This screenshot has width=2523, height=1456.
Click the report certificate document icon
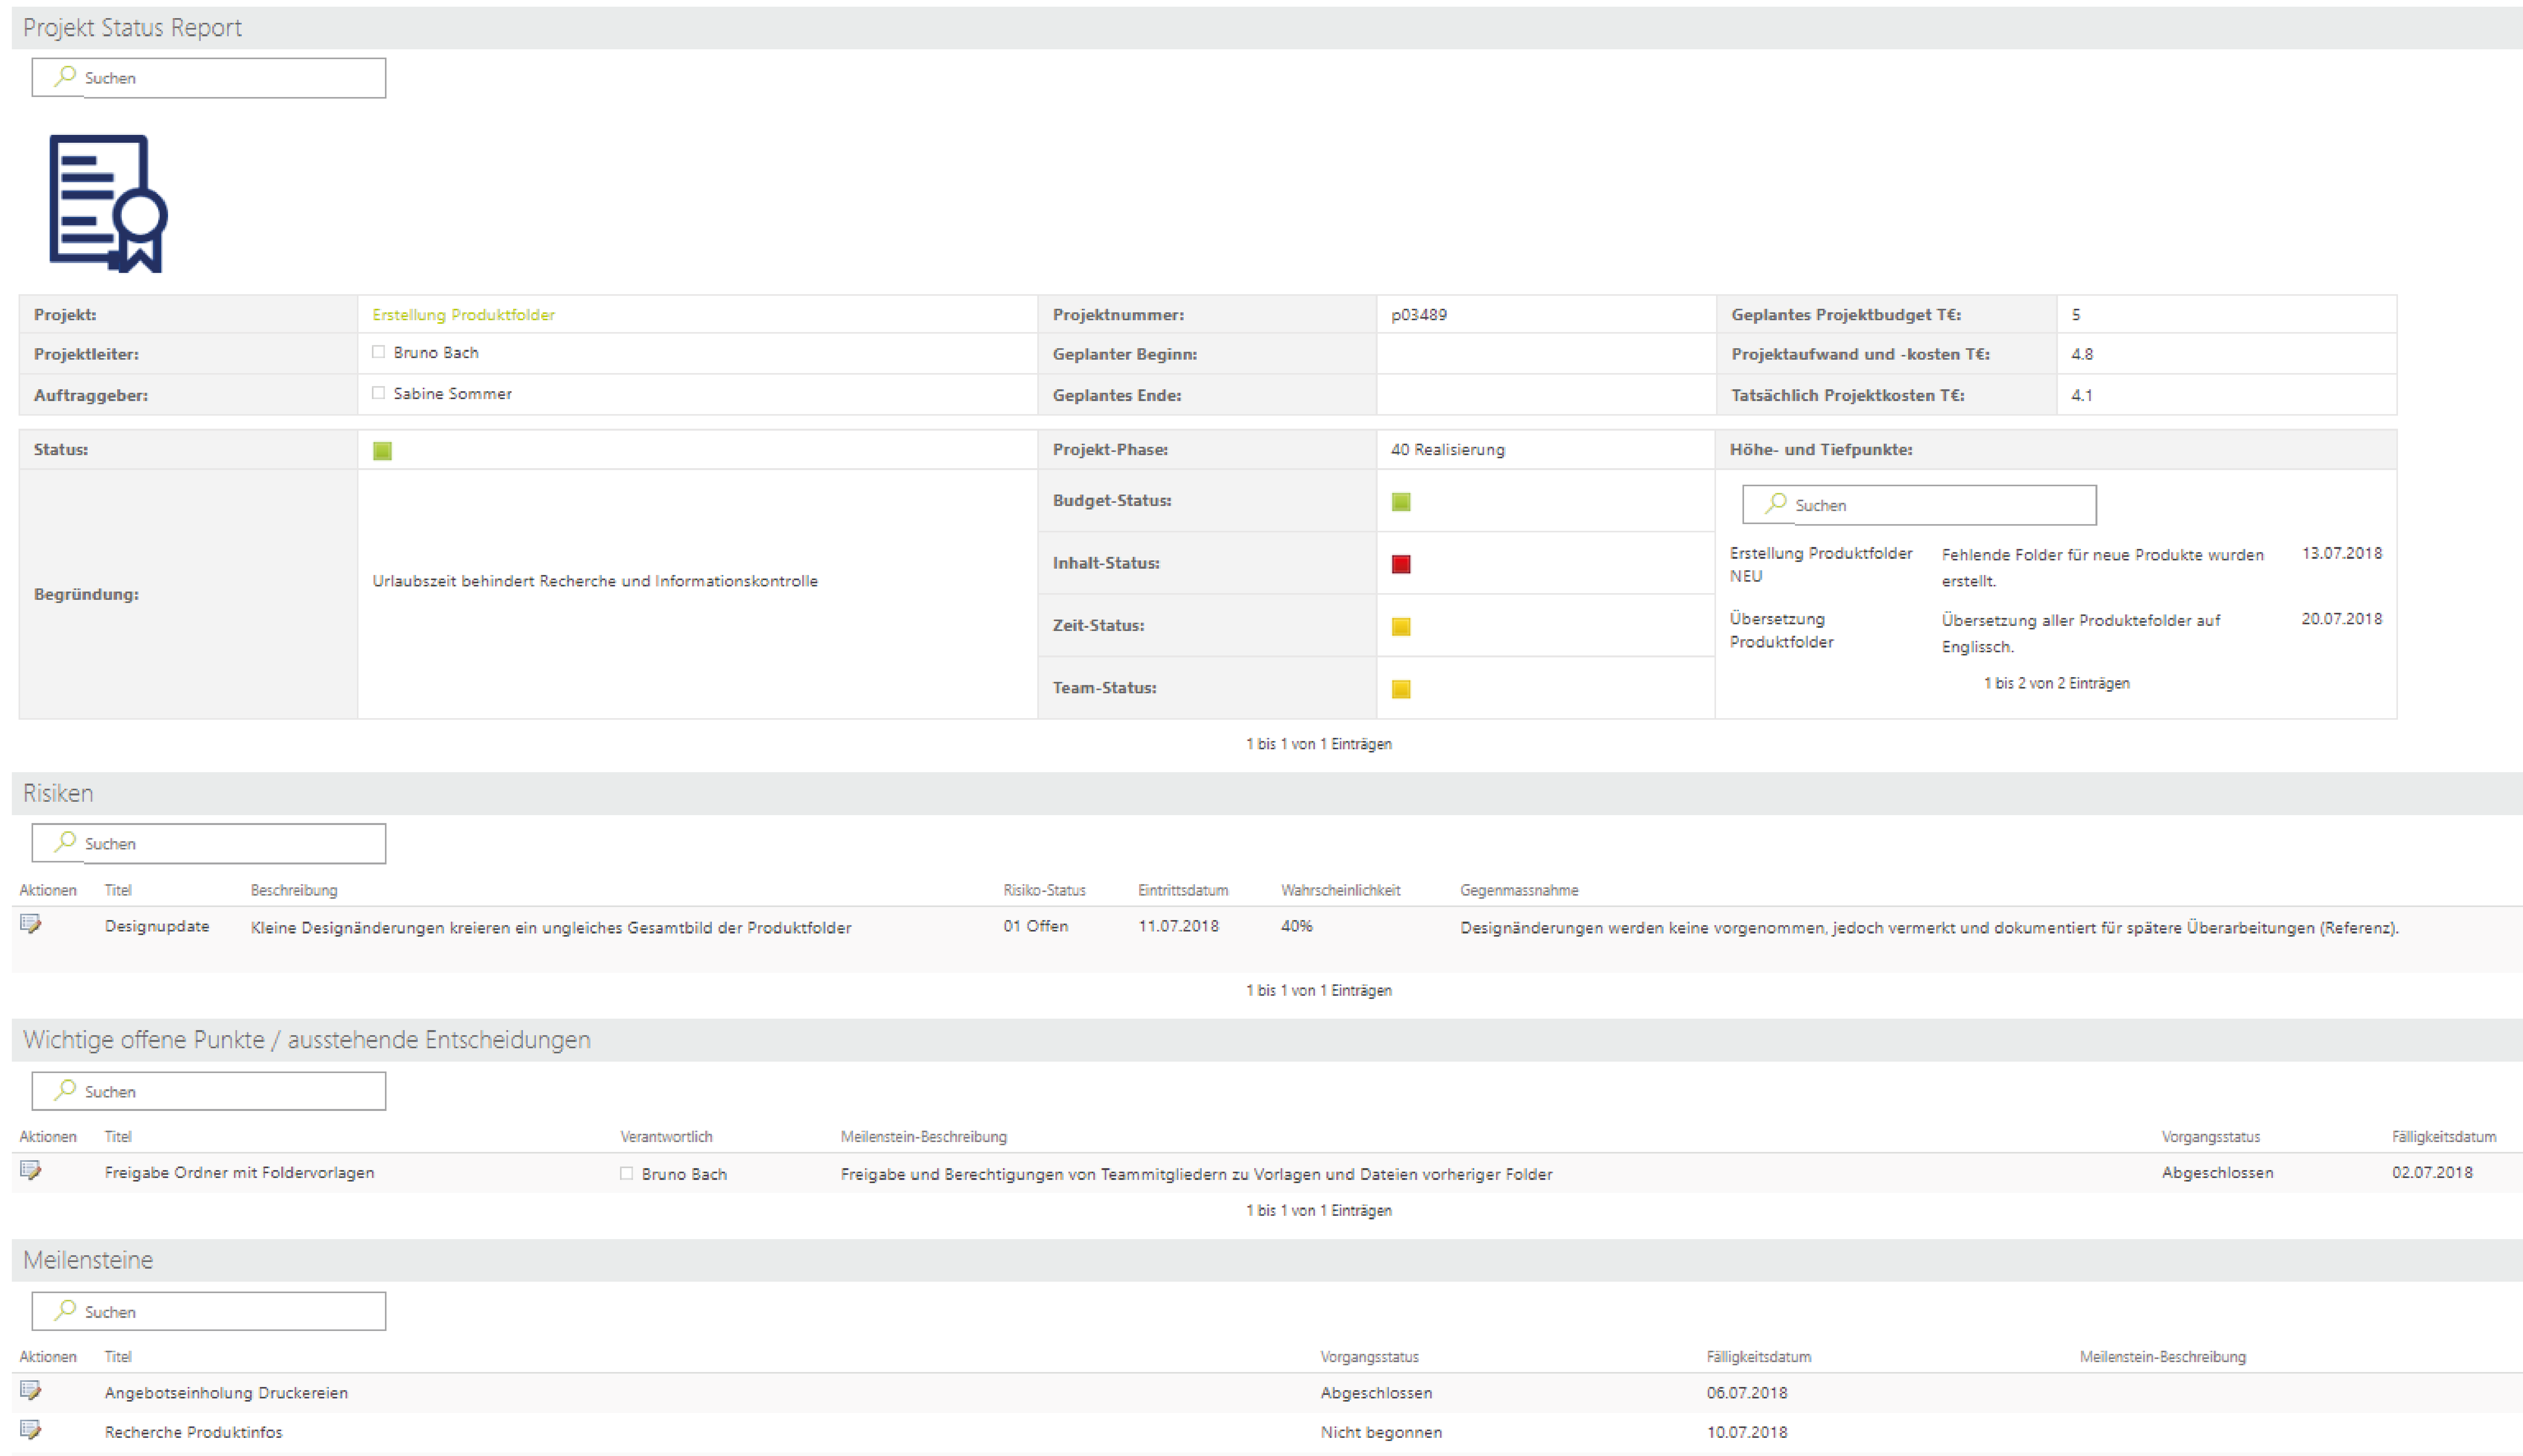[108, 203]
